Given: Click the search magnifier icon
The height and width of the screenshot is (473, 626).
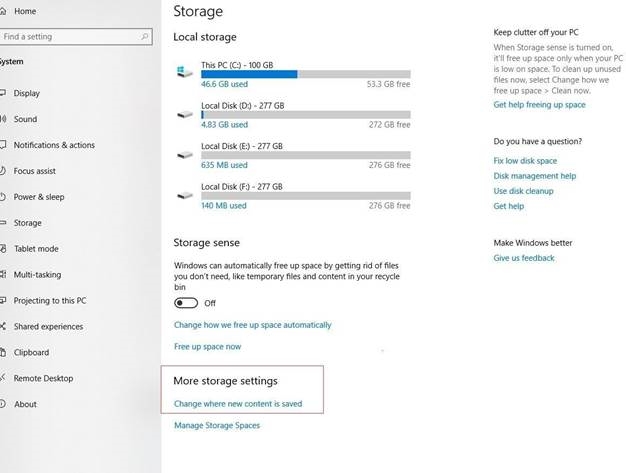Looking at the screenshot, I should tap(145, 37).
